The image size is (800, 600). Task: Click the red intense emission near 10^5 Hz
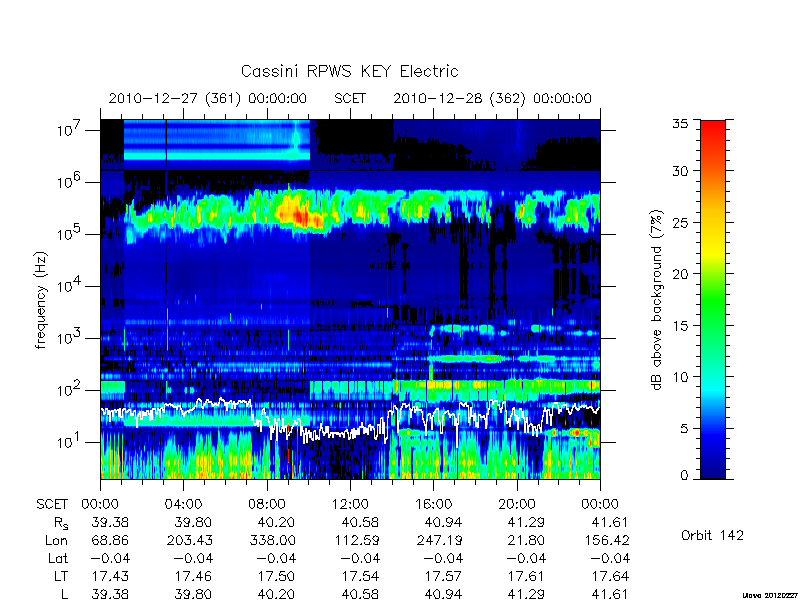click(301, 217)
